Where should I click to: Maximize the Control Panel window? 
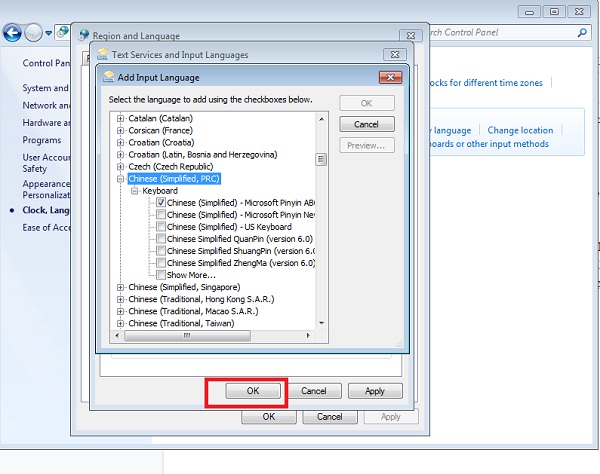(554, 12)
